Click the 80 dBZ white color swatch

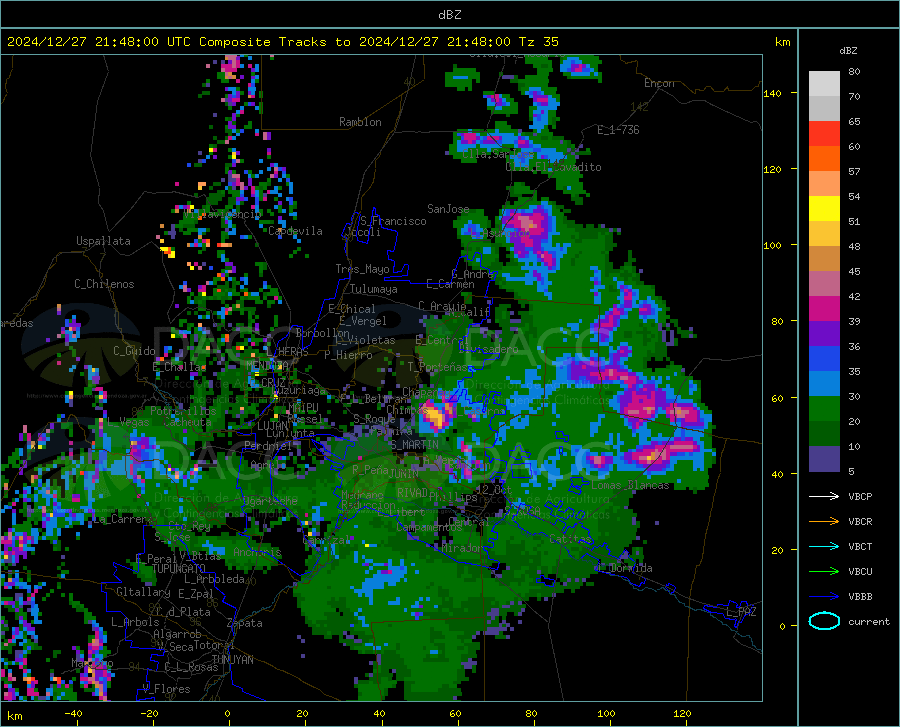pyautogui.click(x=824, y=83)
